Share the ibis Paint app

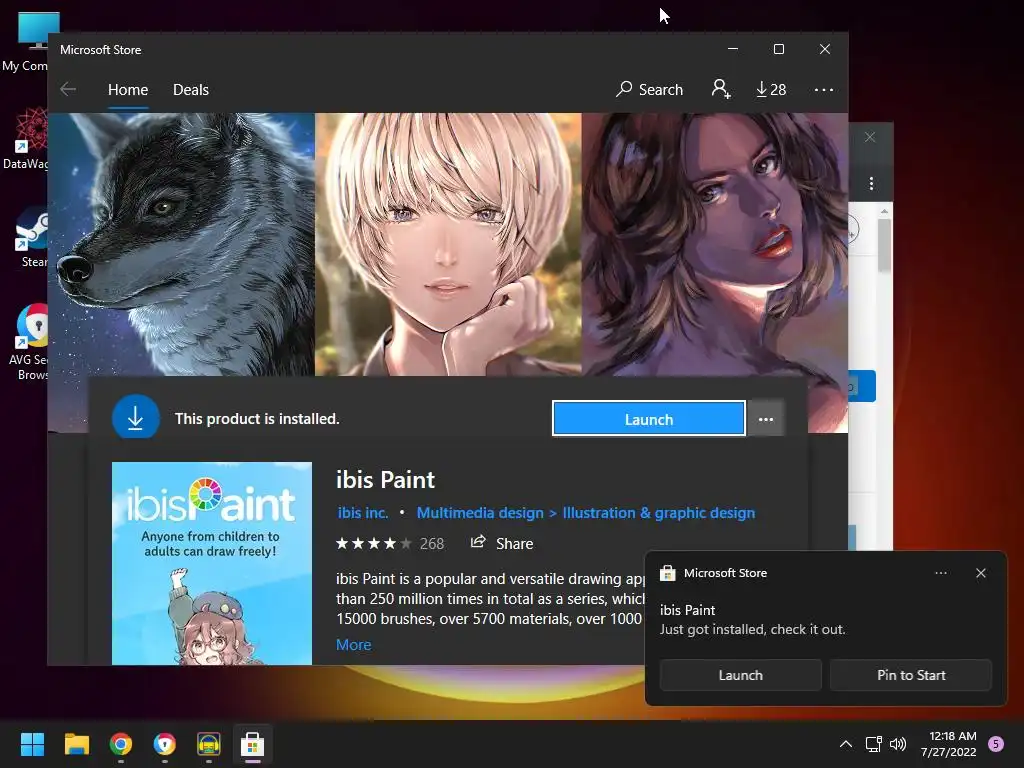502,543
